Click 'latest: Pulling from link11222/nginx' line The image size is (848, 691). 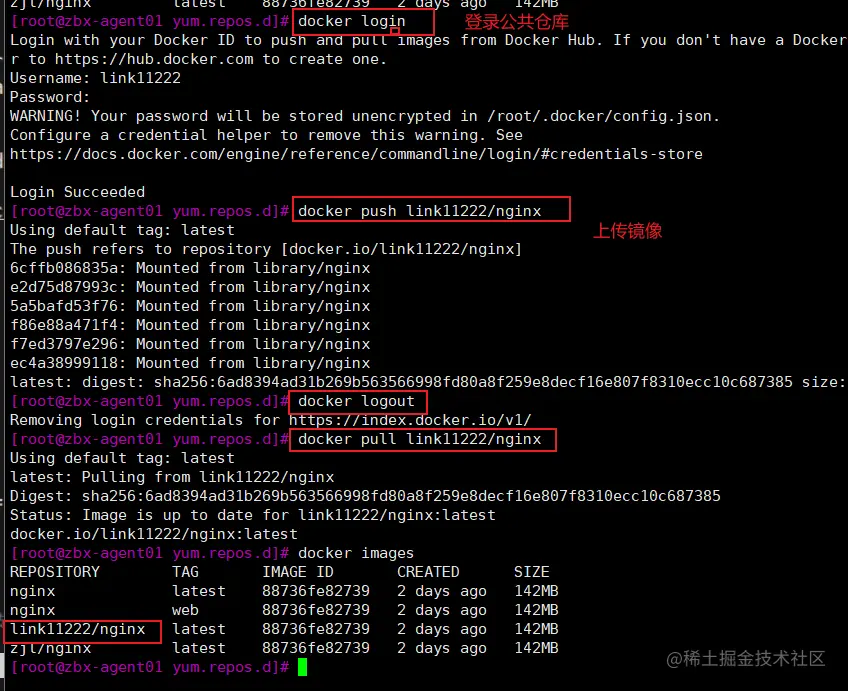[x=172, y=477]
